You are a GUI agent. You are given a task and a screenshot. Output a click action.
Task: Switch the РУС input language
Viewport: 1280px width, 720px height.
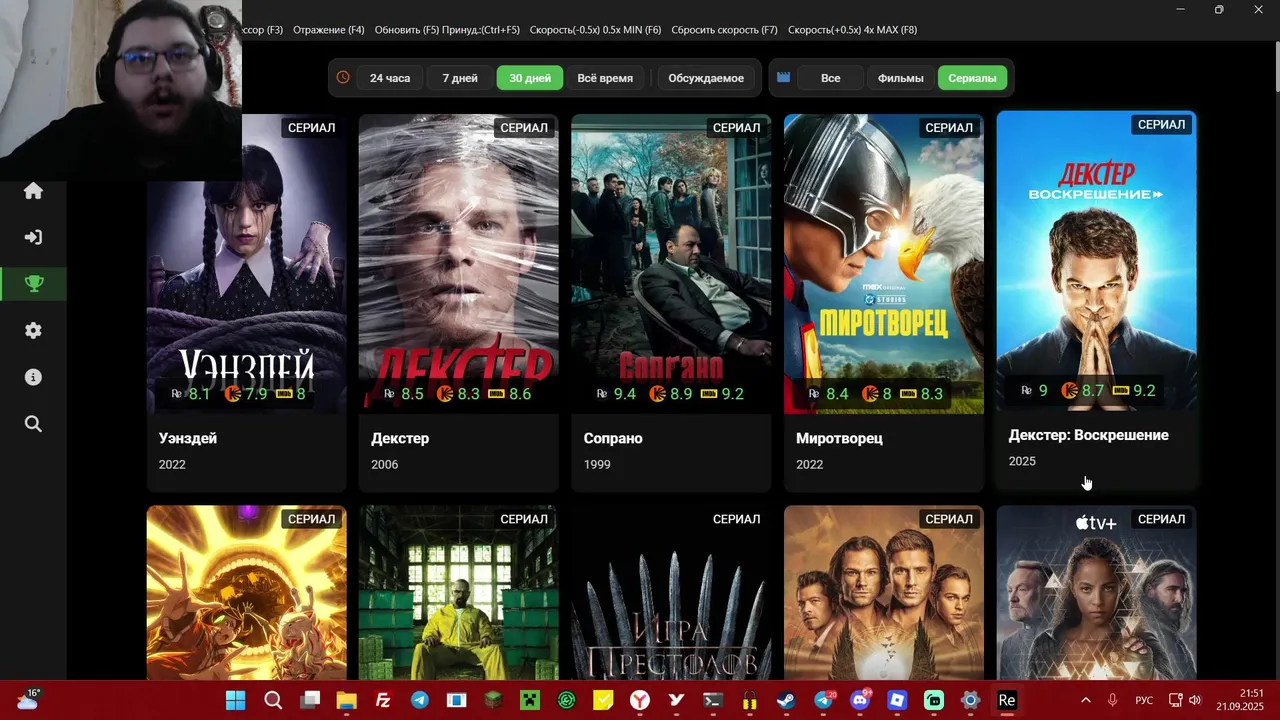pos(1144,700)
